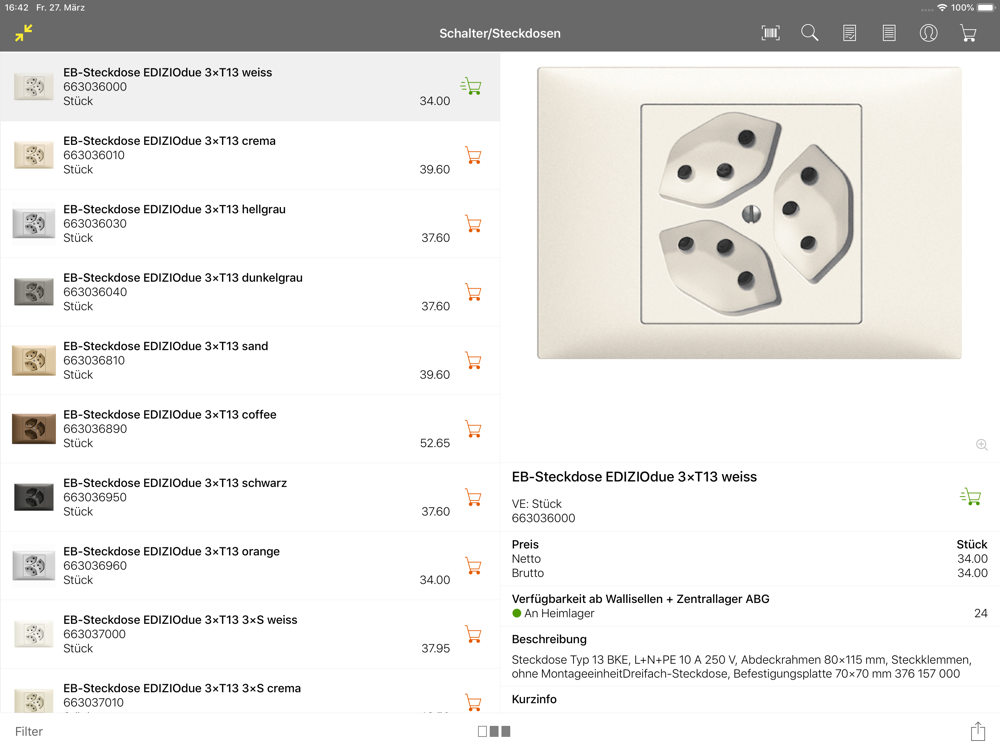Add EDIZIOdue 3×T13 3×S weiss to cart
The image size is (1000, 750).
tap(473, 634)
